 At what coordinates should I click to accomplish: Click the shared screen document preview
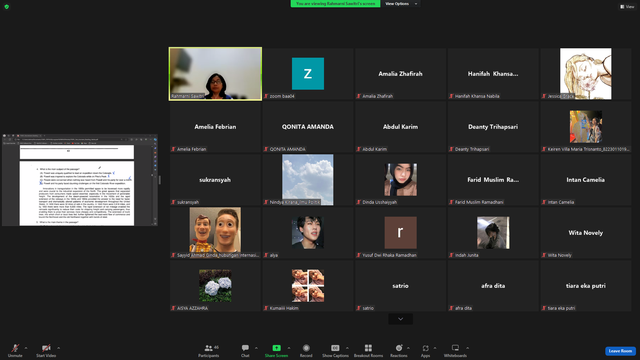[80, 180]
